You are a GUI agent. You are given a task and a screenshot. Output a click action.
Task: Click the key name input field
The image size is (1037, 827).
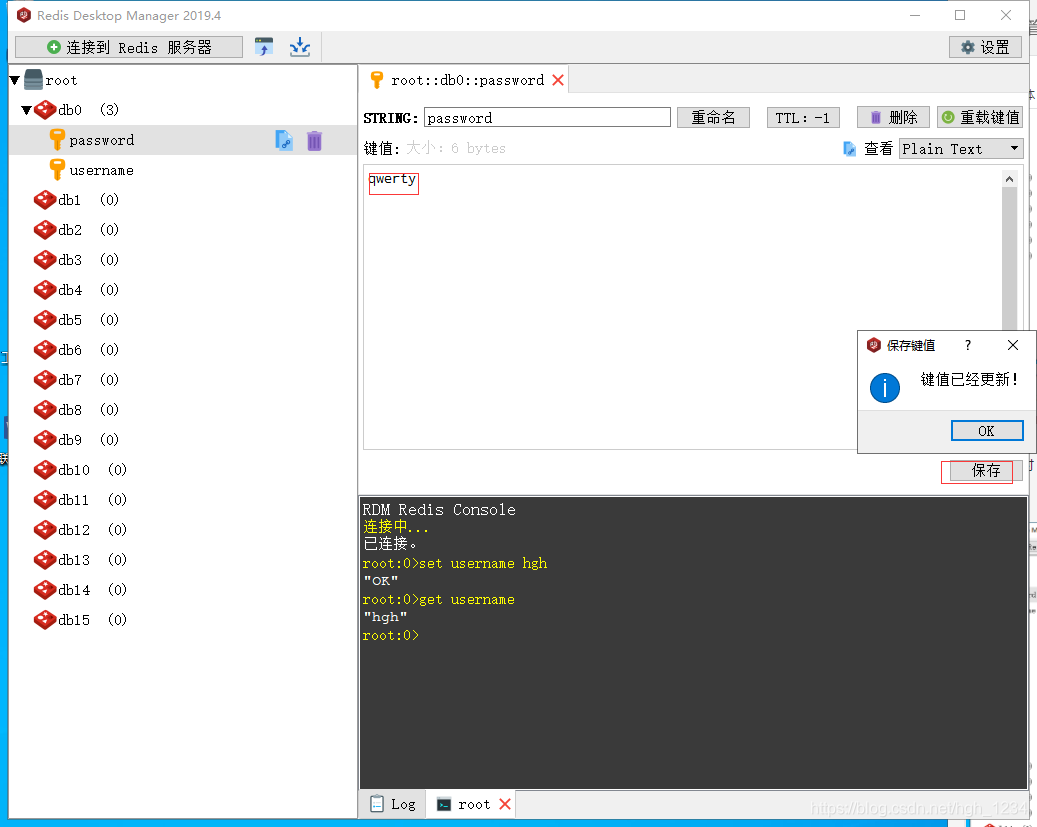pos(547,118)
